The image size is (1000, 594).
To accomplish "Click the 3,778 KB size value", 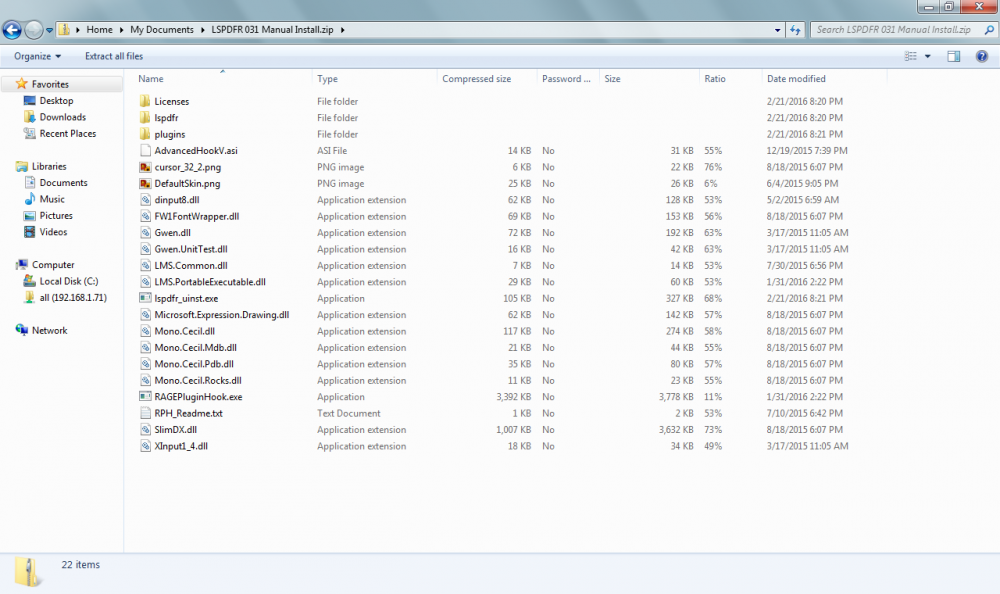I will [x=675, y=397].
